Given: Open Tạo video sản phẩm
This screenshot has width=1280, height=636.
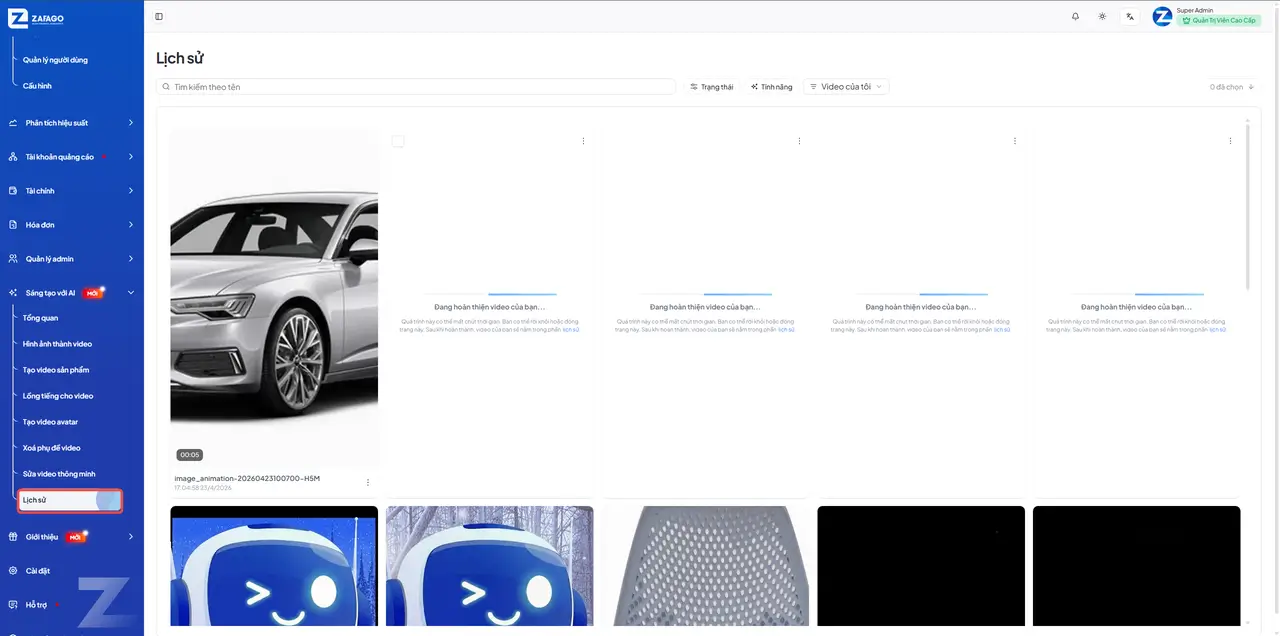Looking at the screenshot, I should pyautogui.click(x=56, y=370).
